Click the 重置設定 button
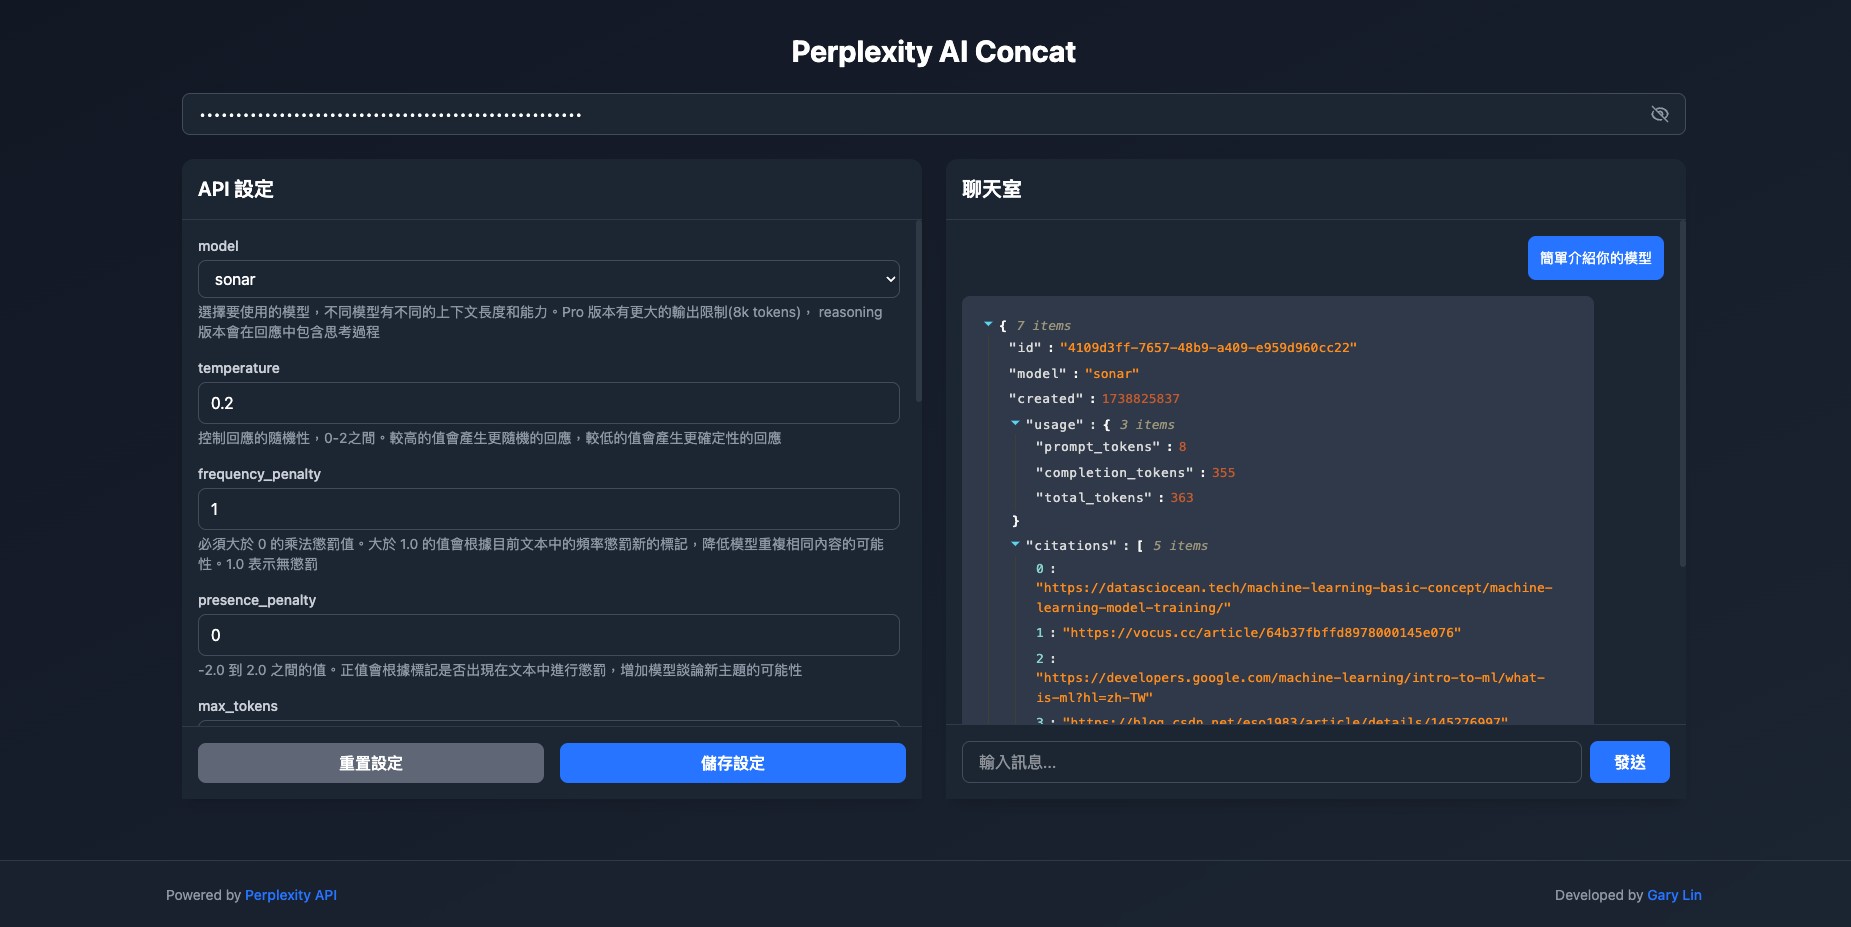1851x927 pixels. [x=370, y=762]
